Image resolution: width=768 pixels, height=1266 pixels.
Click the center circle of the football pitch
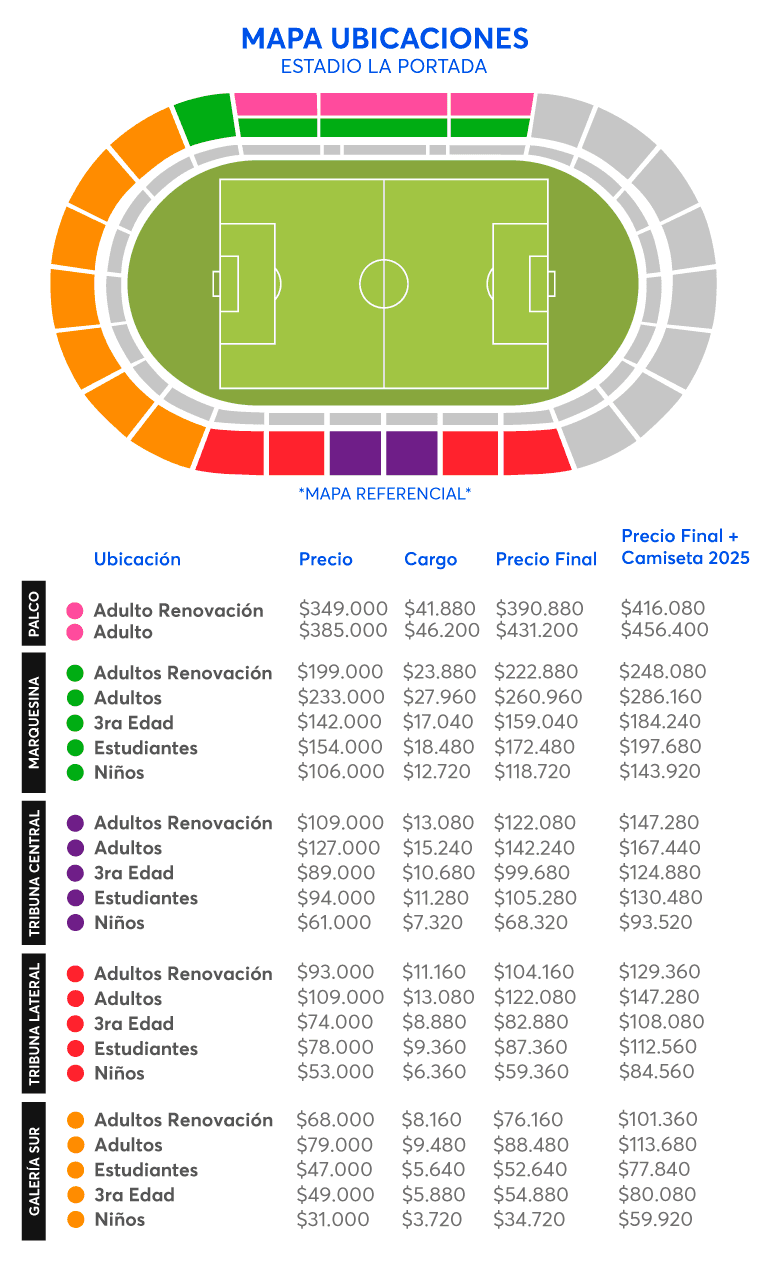(x=384, y=283)
